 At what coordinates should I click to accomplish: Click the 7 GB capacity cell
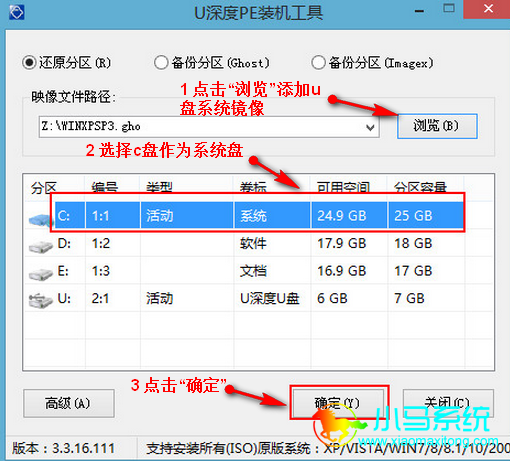(x=409, y=298)
